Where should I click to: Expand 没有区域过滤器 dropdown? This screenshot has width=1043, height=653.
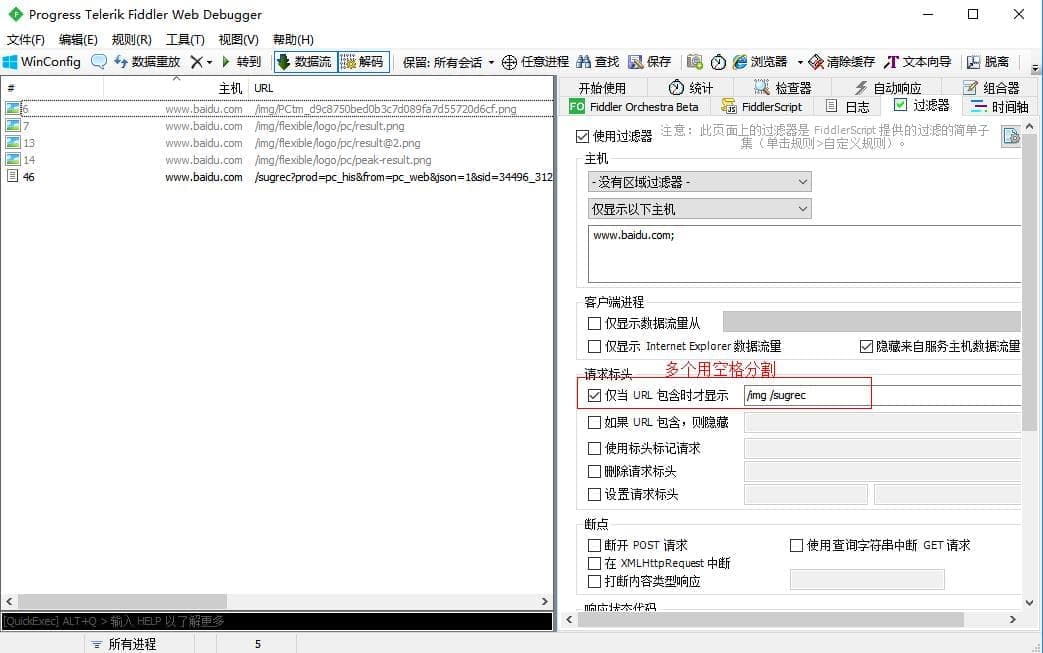(x=700, y=182)
